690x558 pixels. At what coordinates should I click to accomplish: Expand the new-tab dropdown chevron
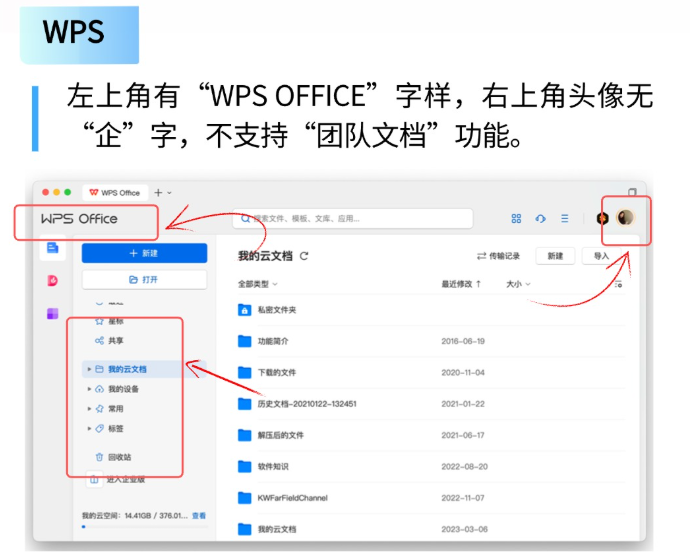[x=169, y=193]
